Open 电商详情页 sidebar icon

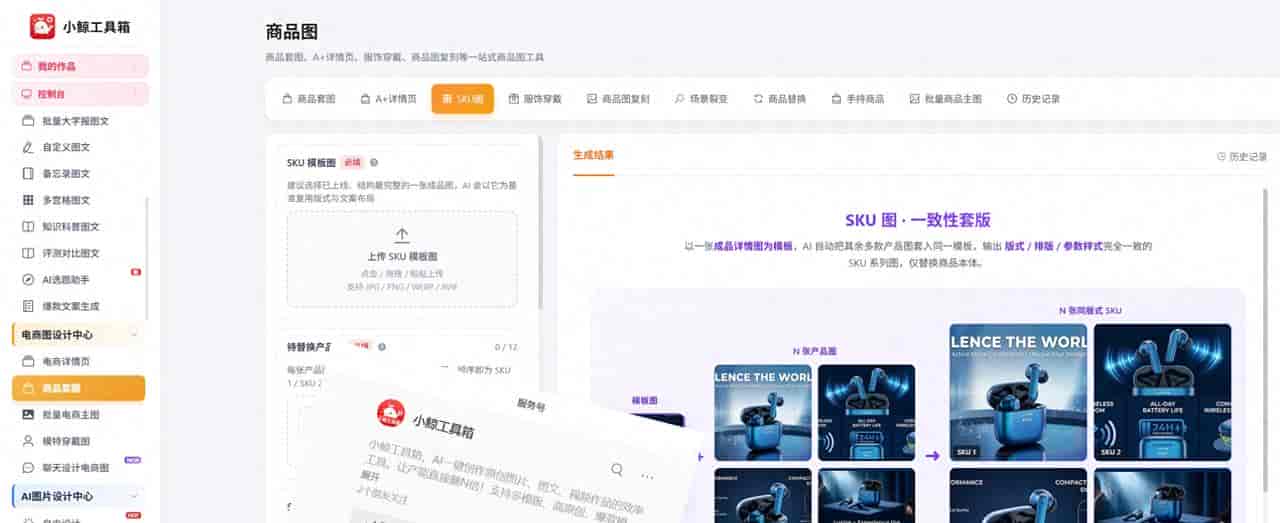pyautogui.click(x=28, y=361)
